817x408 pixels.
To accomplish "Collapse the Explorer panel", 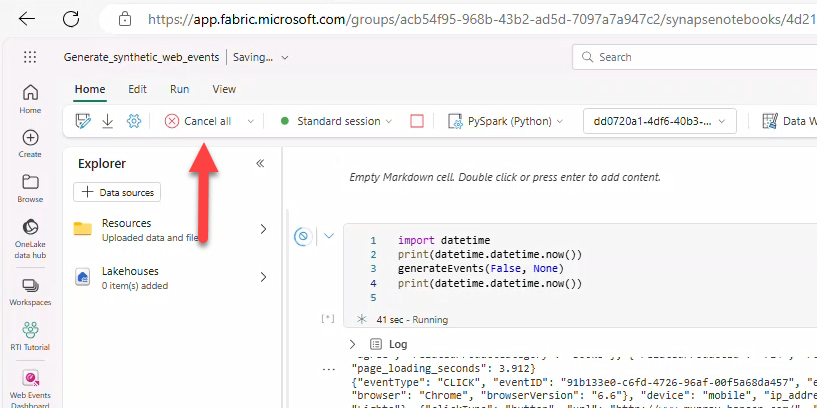I will (260, 163).
